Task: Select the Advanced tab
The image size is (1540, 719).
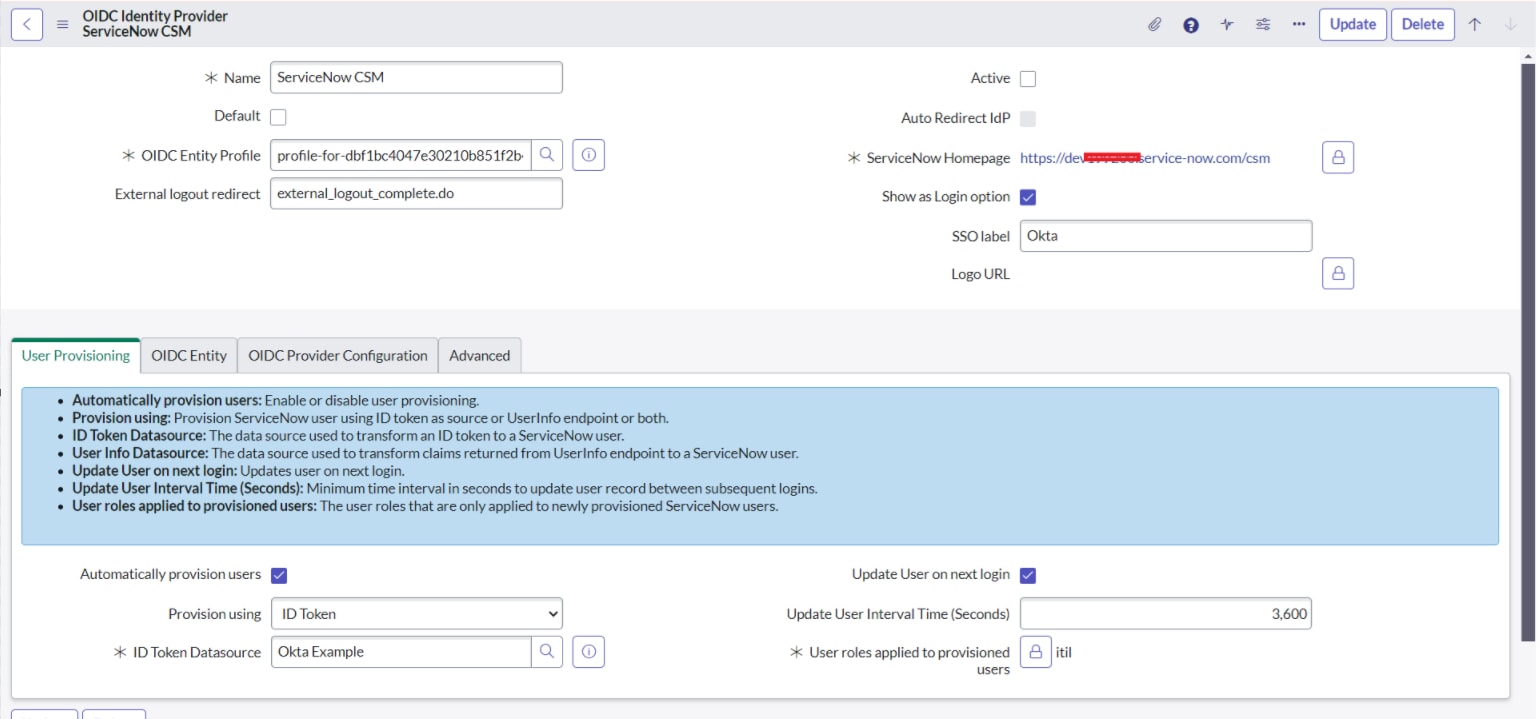Action: (x=480, y=355)
